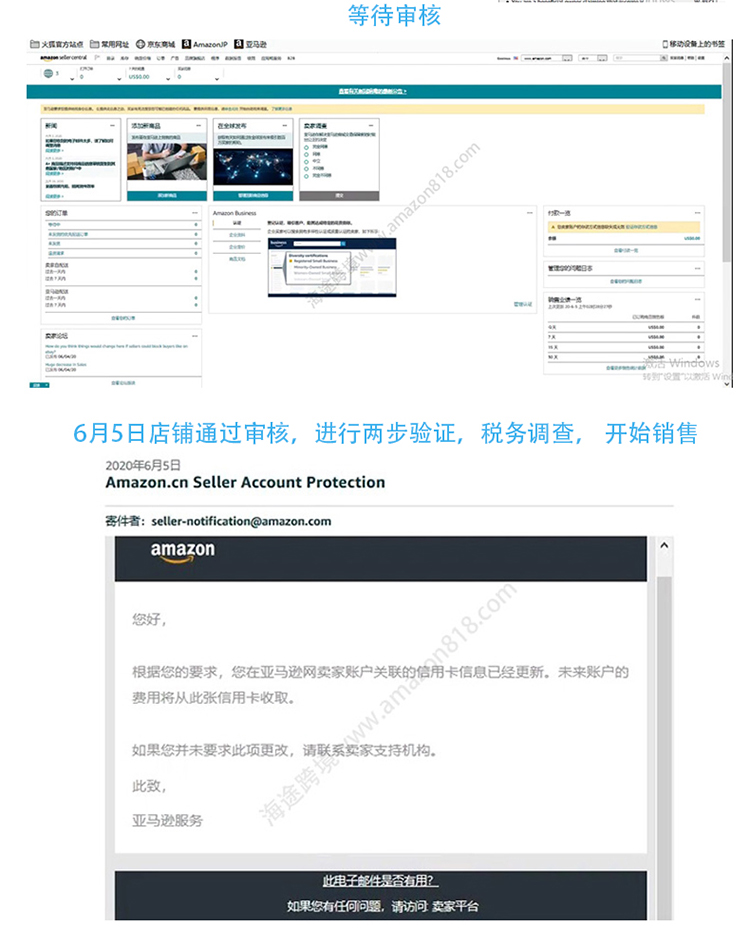
Task: Open the 付款一览 card options menu
Action: click(698, 213)
